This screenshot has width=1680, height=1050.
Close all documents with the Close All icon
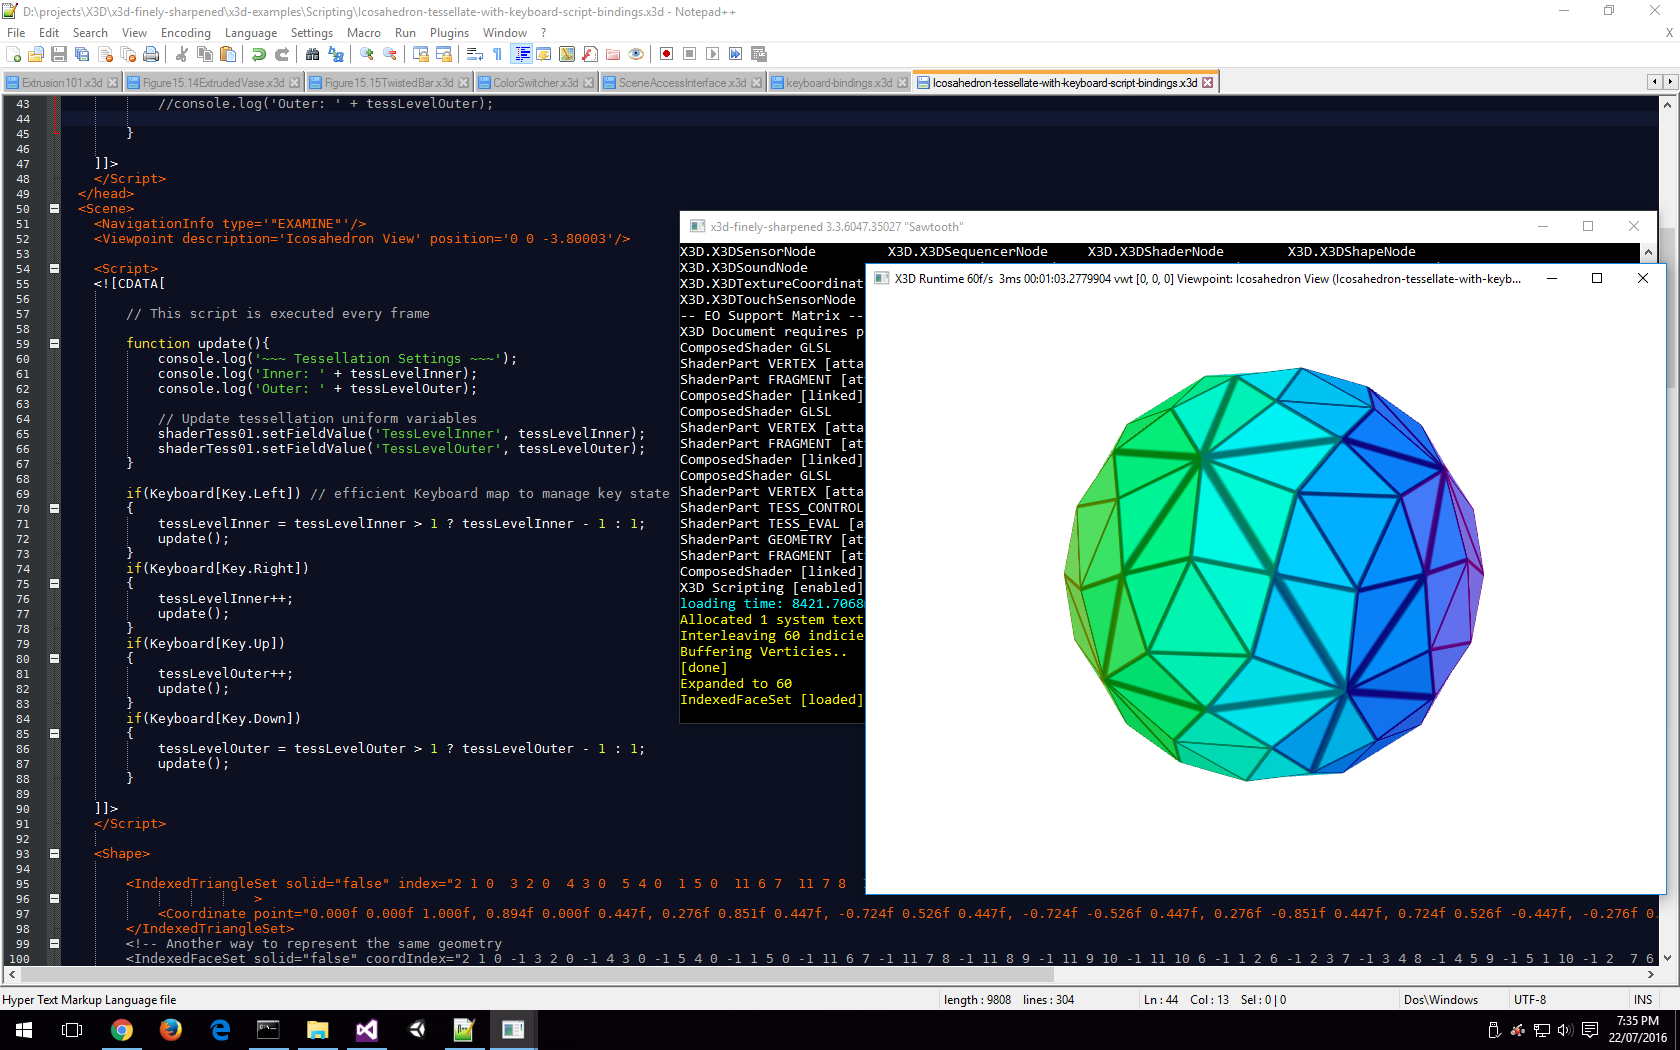[x=128, y=54]
